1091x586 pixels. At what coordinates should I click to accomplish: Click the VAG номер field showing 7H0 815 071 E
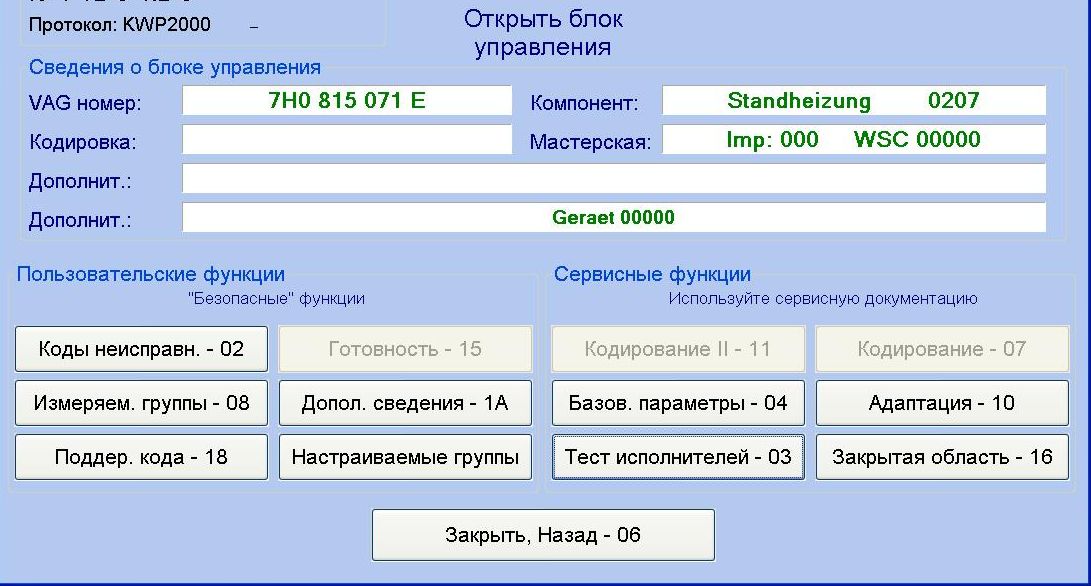click(x=346, y=99)
